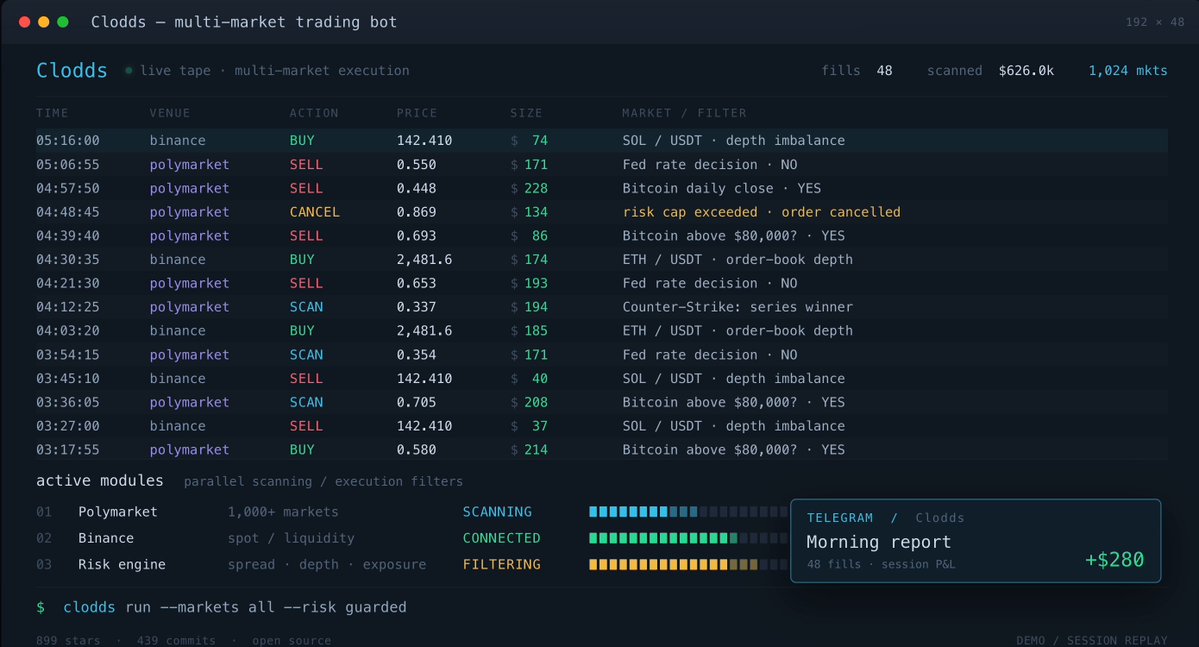Select the price 0.337
This screenshot has height=647, width=1199.
[416, 307]
